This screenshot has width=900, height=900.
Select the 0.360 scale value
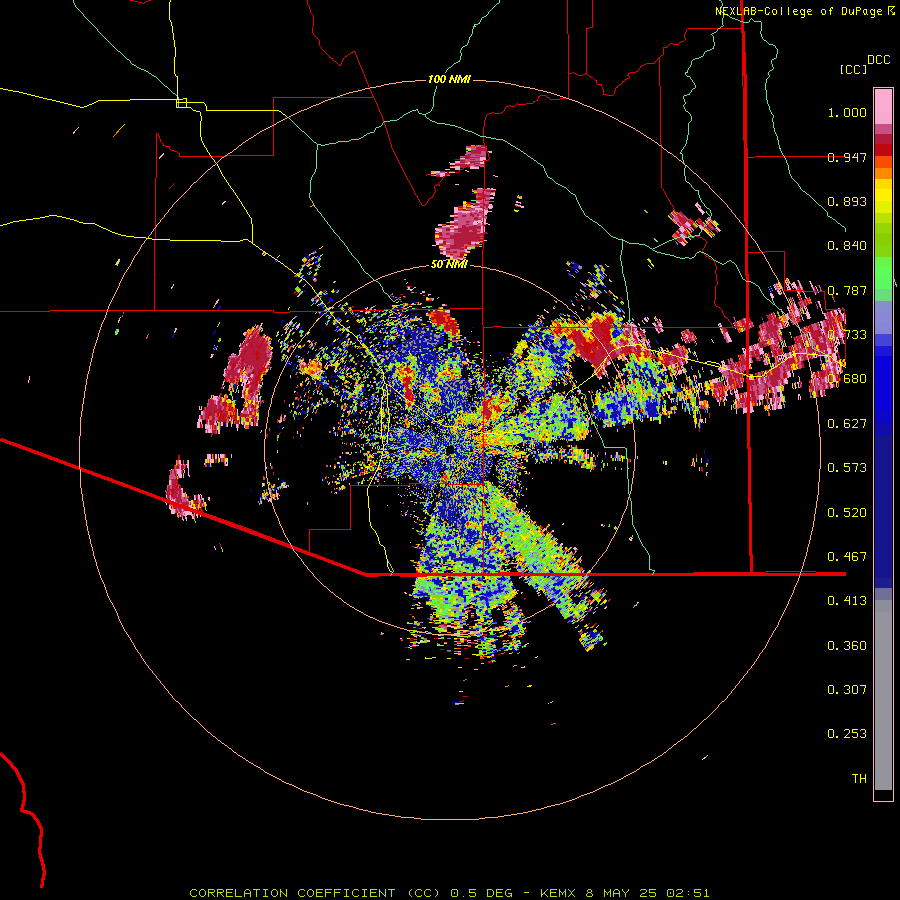[x=847, y=646]
